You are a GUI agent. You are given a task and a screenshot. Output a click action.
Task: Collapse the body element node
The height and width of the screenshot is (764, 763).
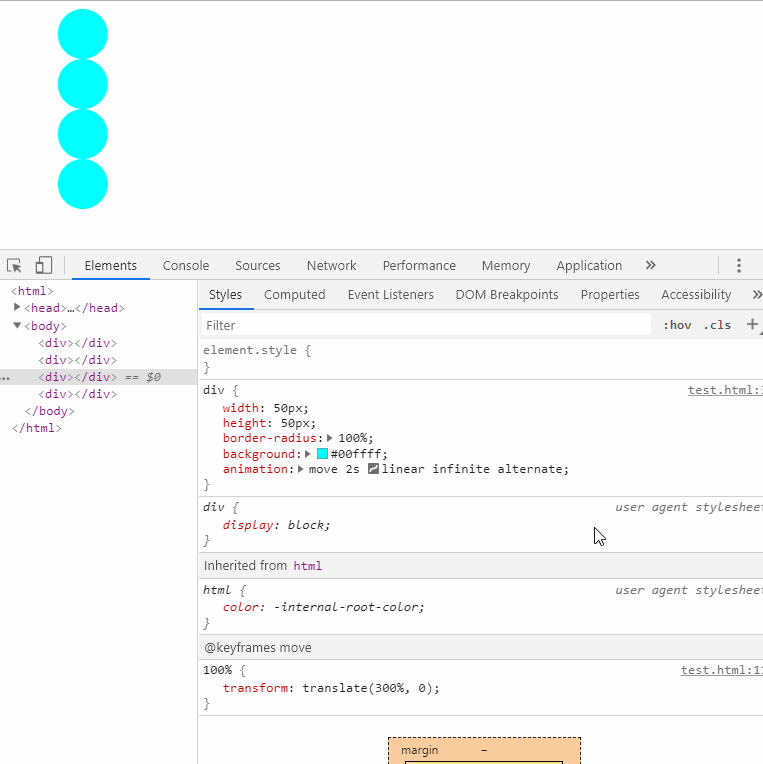(x=17, y=325)
